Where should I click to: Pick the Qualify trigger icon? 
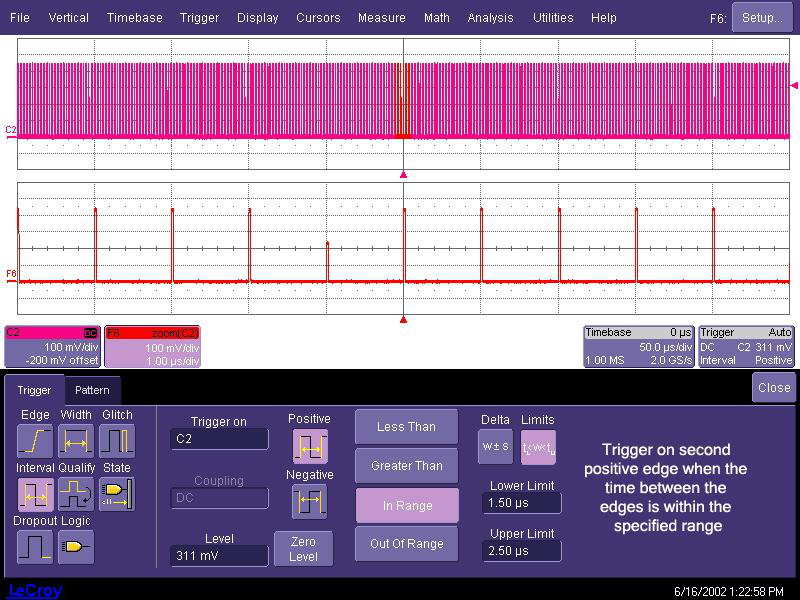tap(76, 493)
